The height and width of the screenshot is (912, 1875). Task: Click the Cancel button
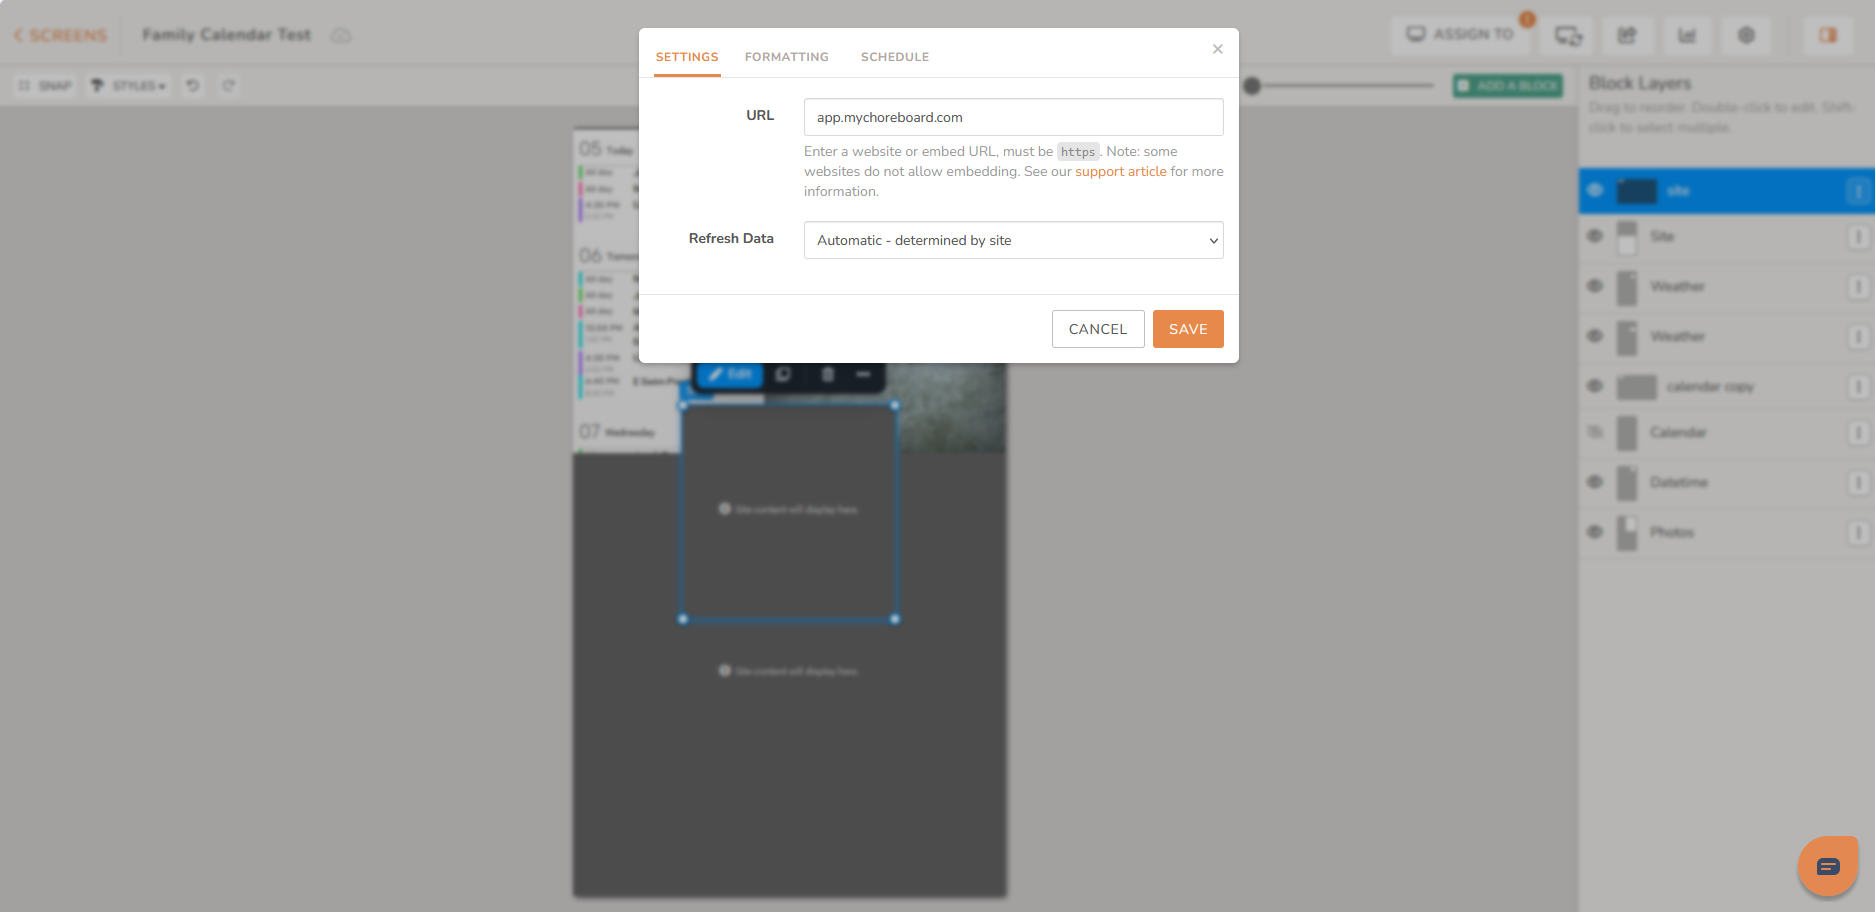coord(1098,329)
